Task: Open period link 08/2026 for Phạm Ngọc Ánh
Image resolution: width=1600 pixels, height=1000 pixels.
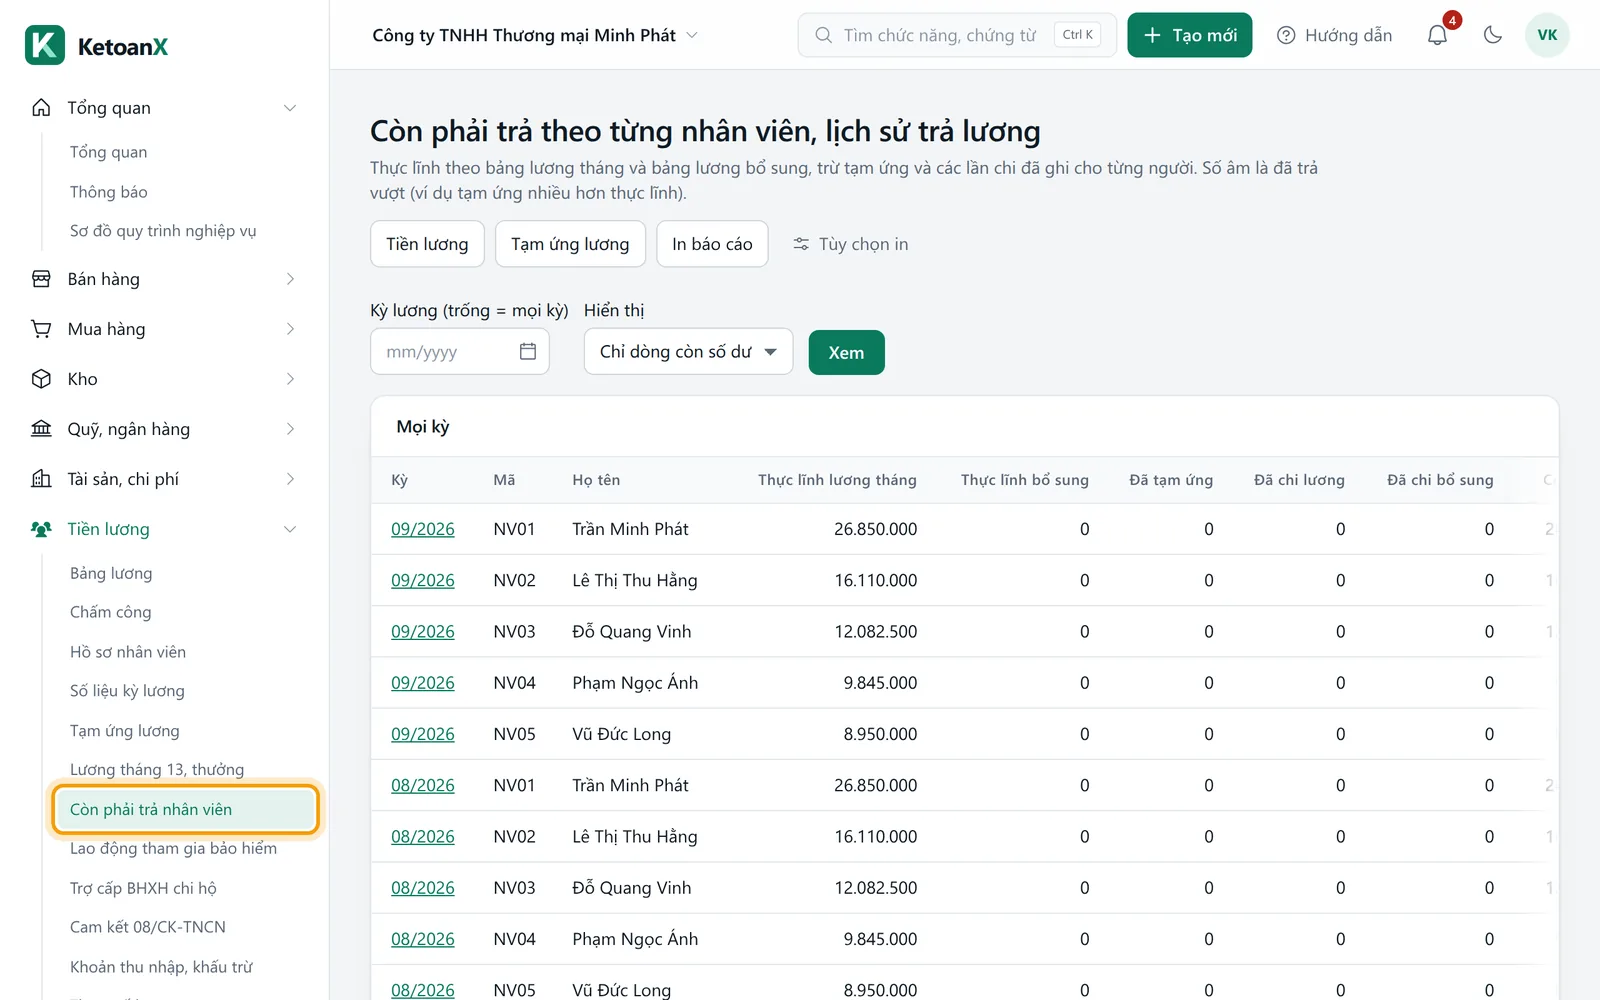Action: point(422,939)
